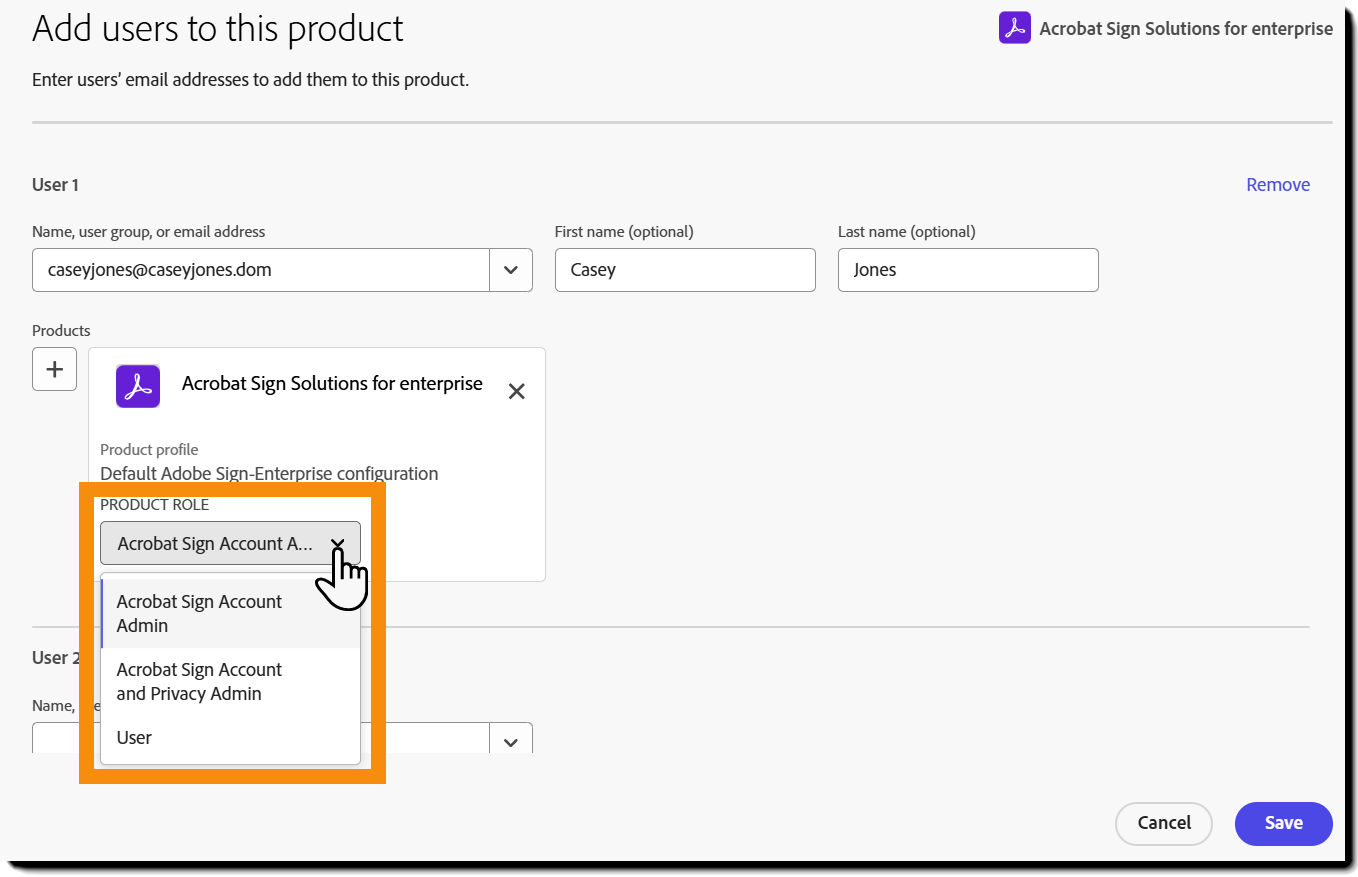Open the name dropdown for User 2
1358x877 pixels.
[510, 740]
